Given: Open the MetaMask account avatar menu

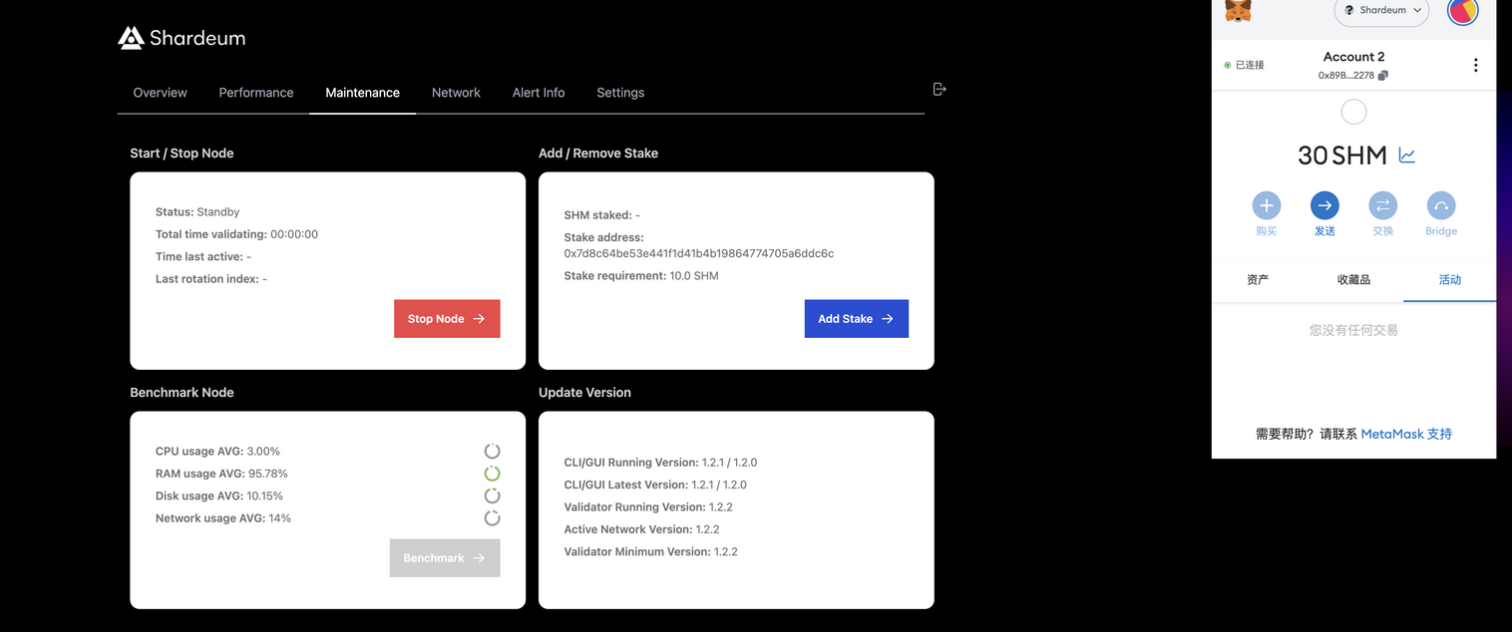Looking at the screenshot, I should [x=1463, y=11].
